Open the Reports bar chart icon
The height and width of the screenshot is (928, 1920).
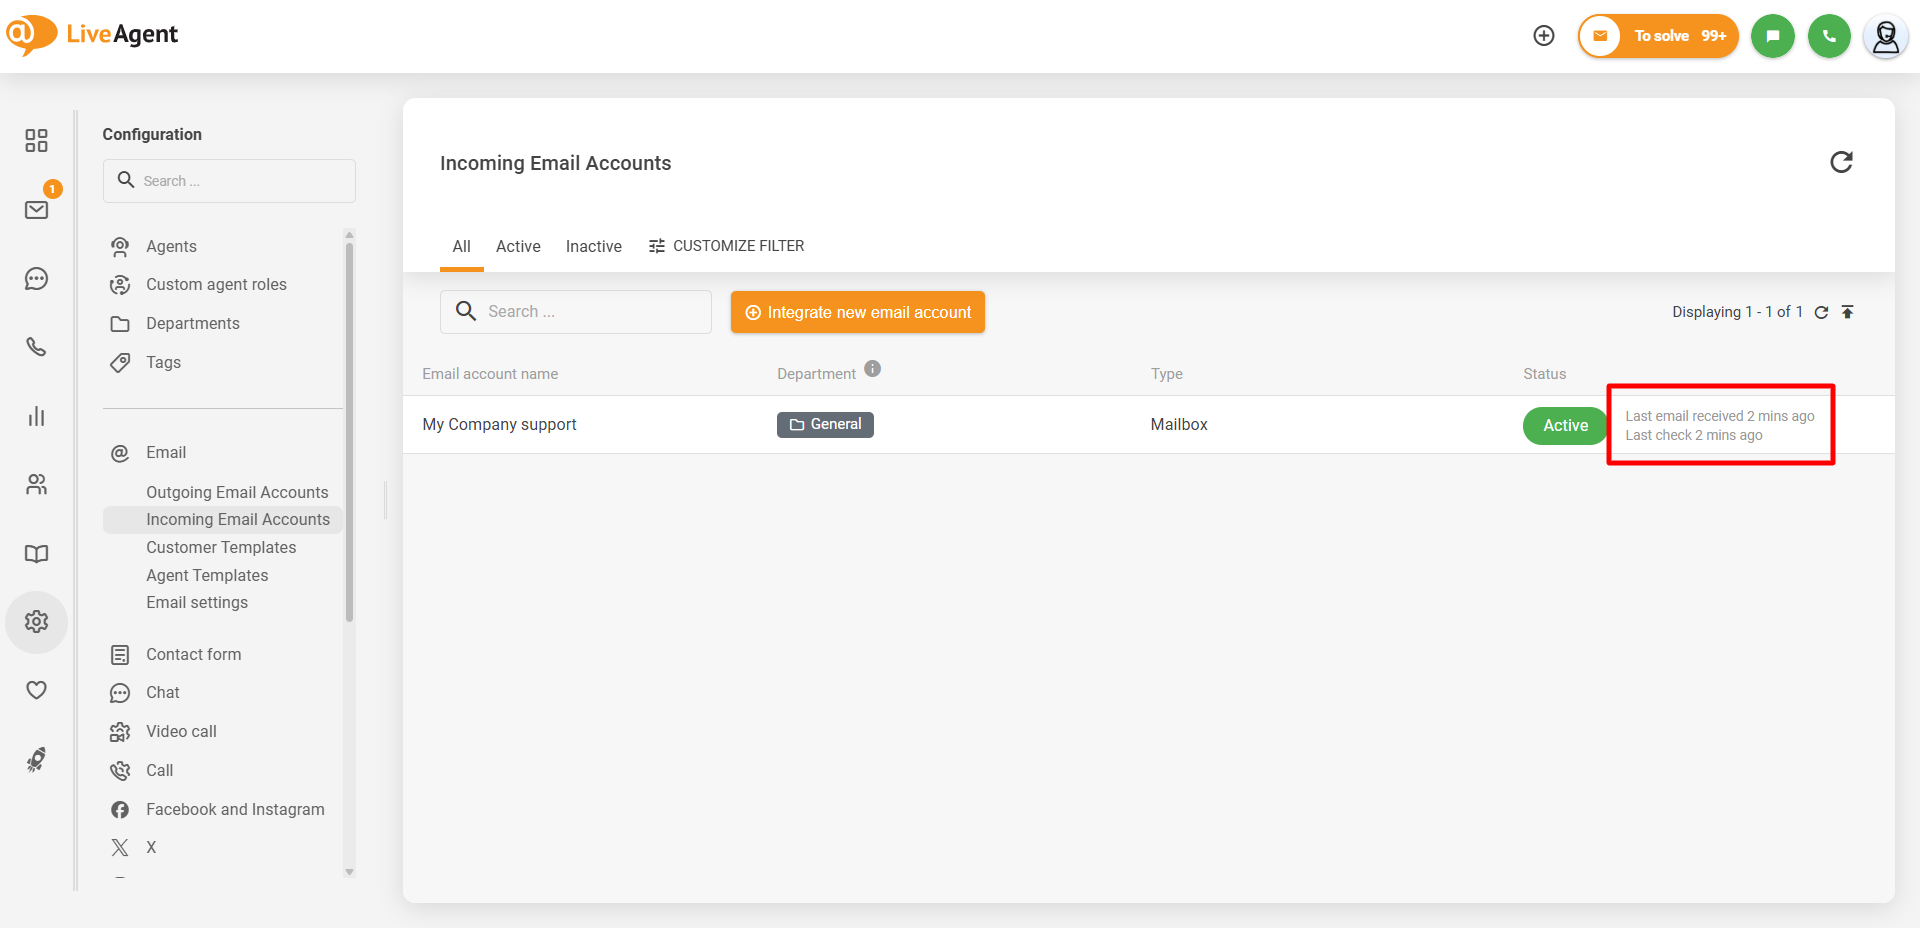[37, 416]
